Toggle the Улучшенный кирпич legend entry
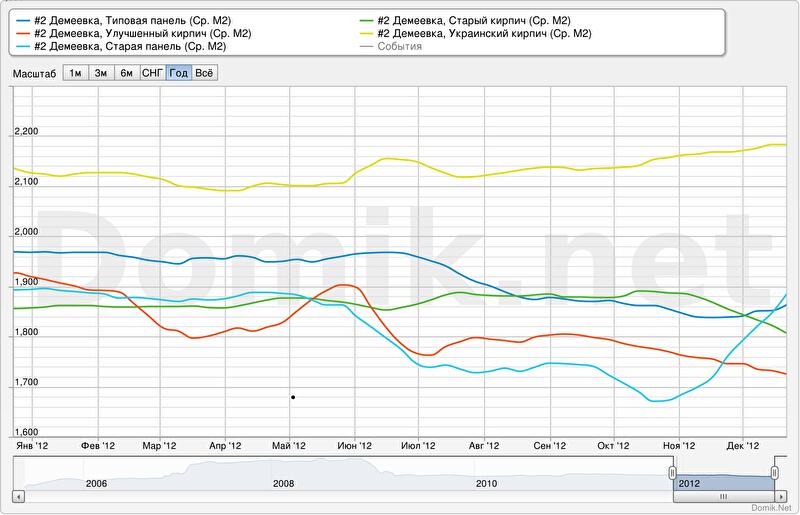Screen dimensions: 800x515 coord(140,33)
